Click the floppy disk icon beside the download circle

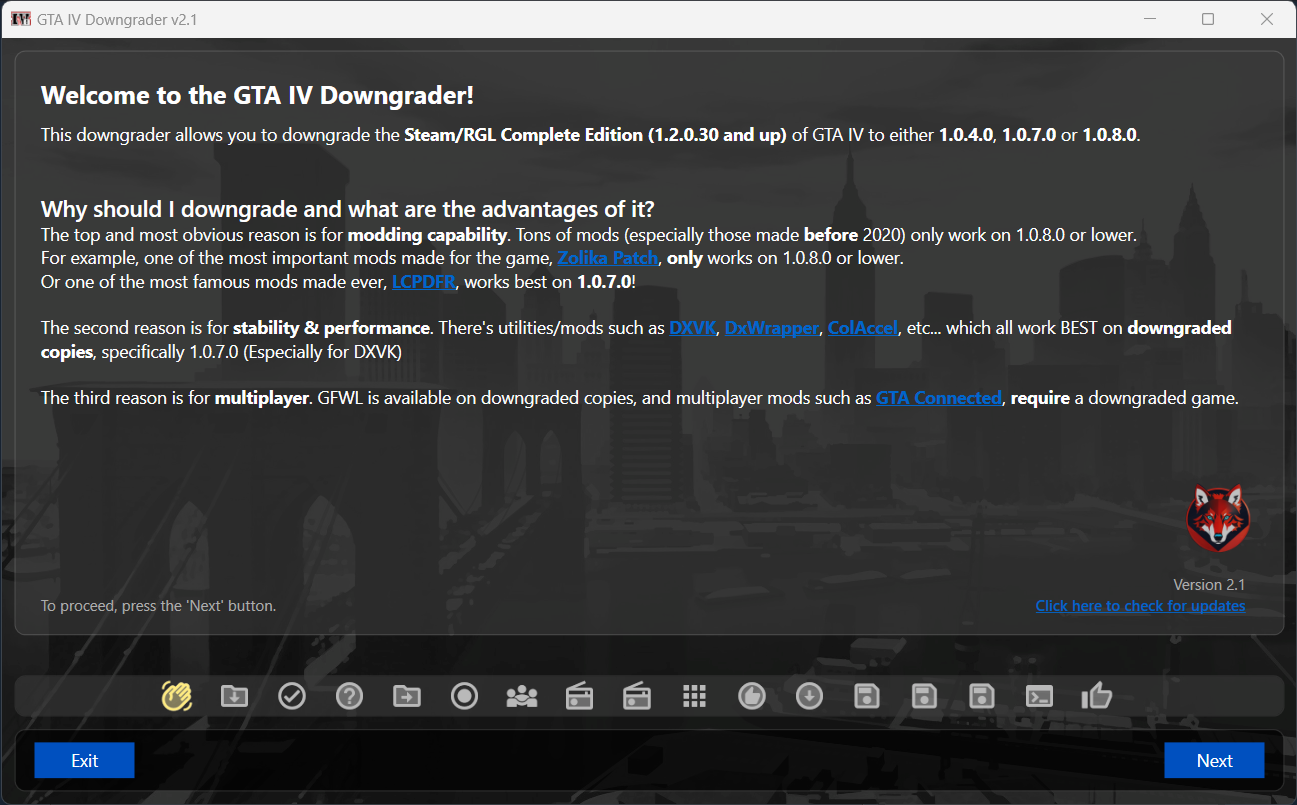(x=867, y=696)
